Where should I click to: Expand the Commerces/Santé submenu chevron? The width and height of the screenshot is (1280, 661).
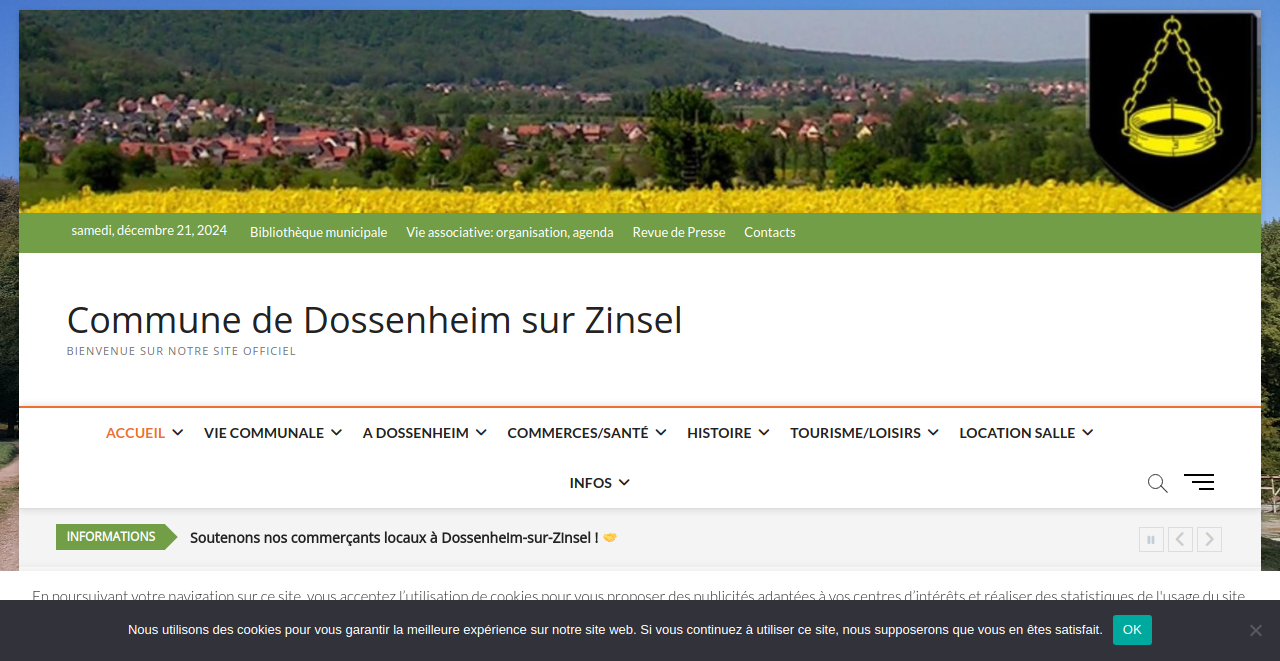[661, 433]
